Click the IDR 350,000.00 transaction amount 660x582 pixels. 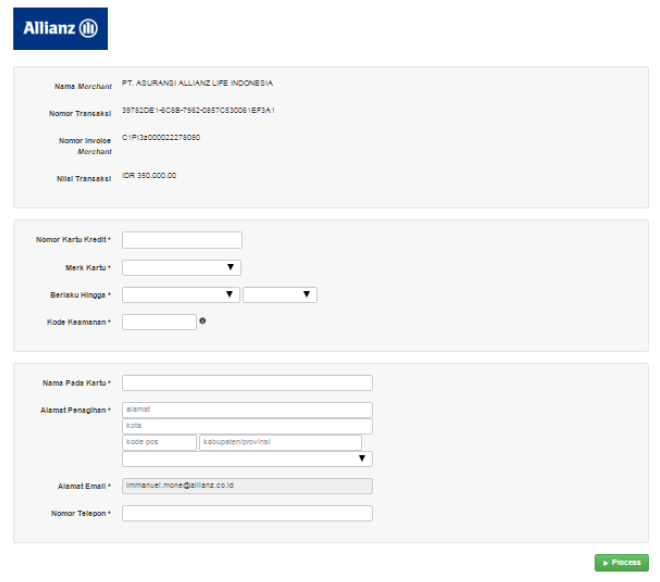coord(149,175)
